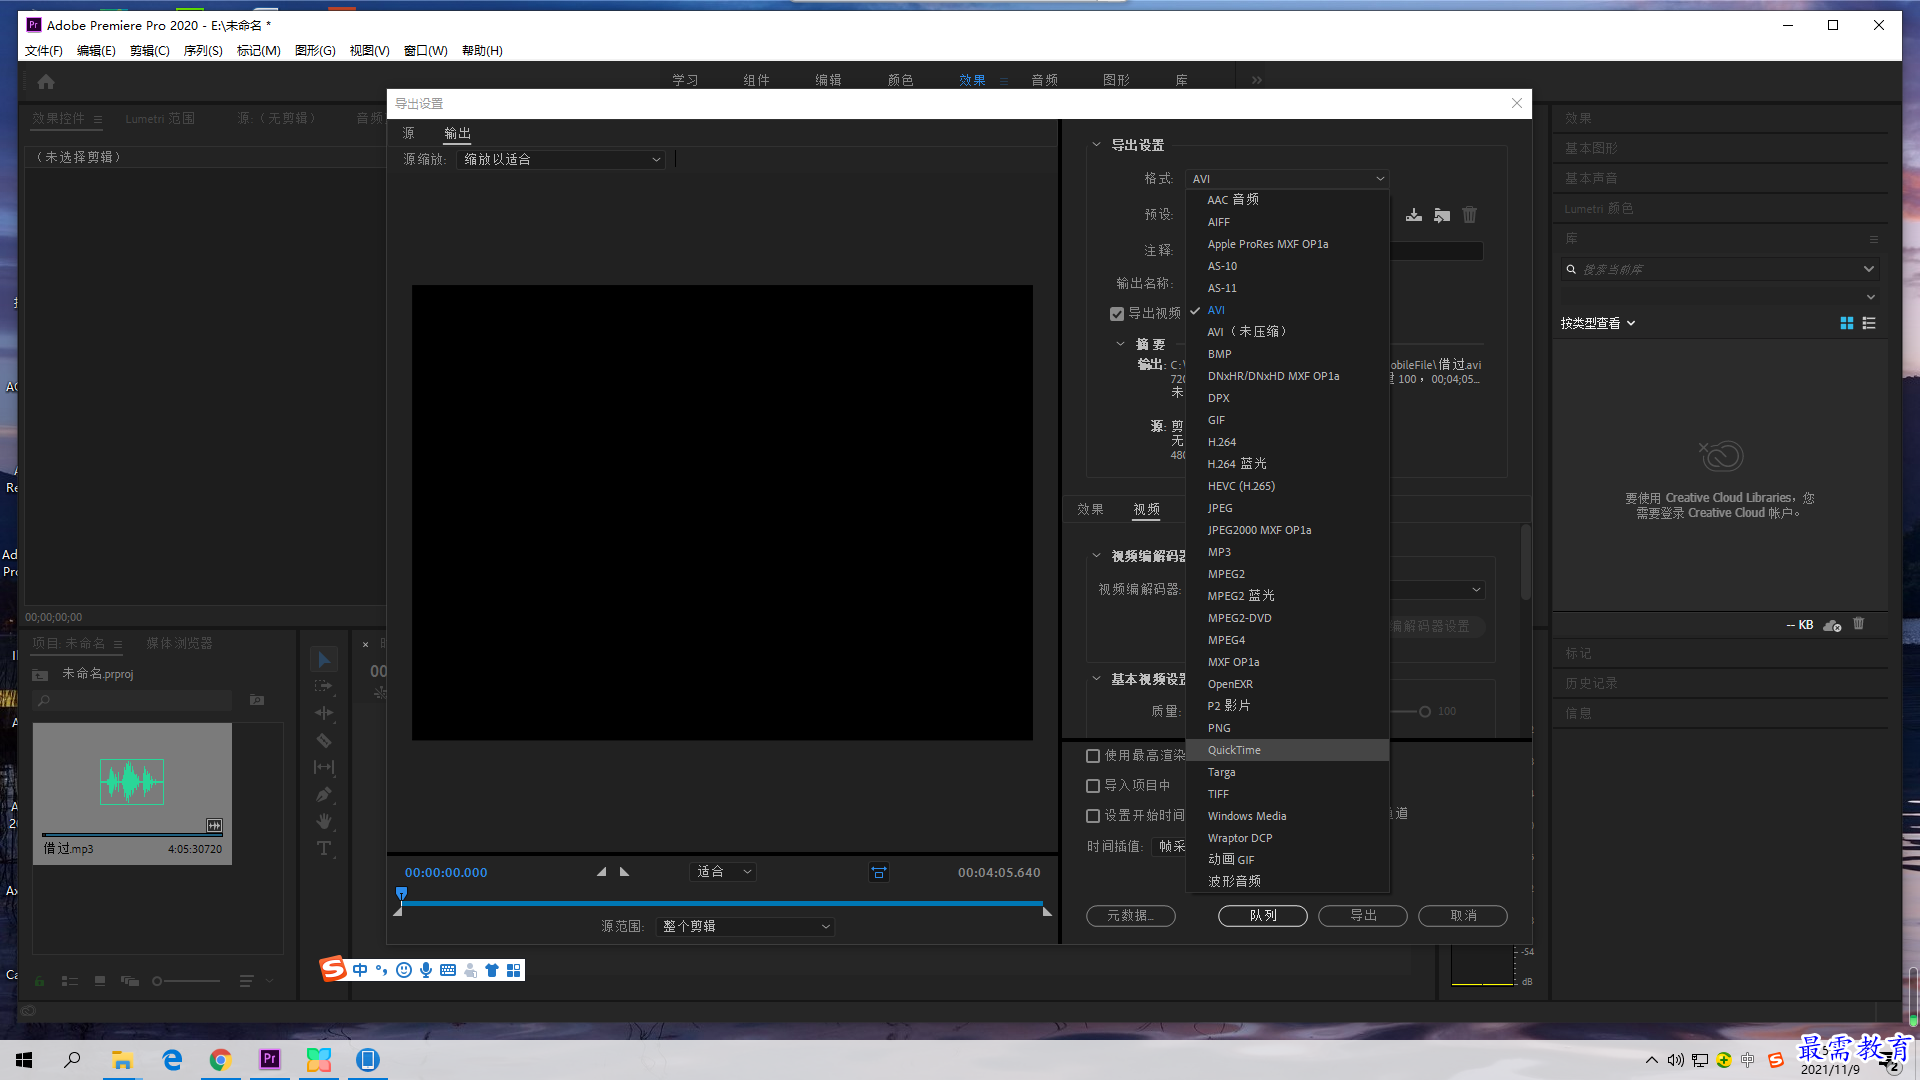Click the library trash icon beside KB
Image resolution: width=1920 pixels, height=1080 pixels.
(x=1859, y=624)
